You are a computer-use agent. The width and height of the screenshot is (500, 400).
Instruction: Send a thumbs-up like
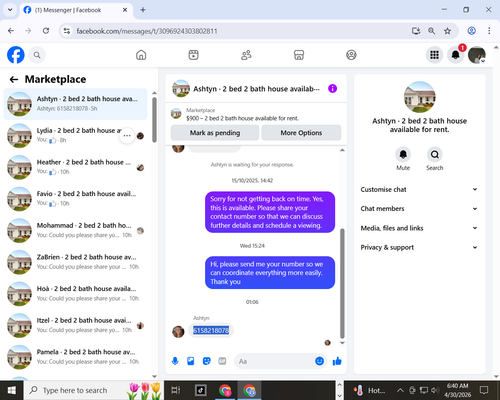tap(337, 361)
